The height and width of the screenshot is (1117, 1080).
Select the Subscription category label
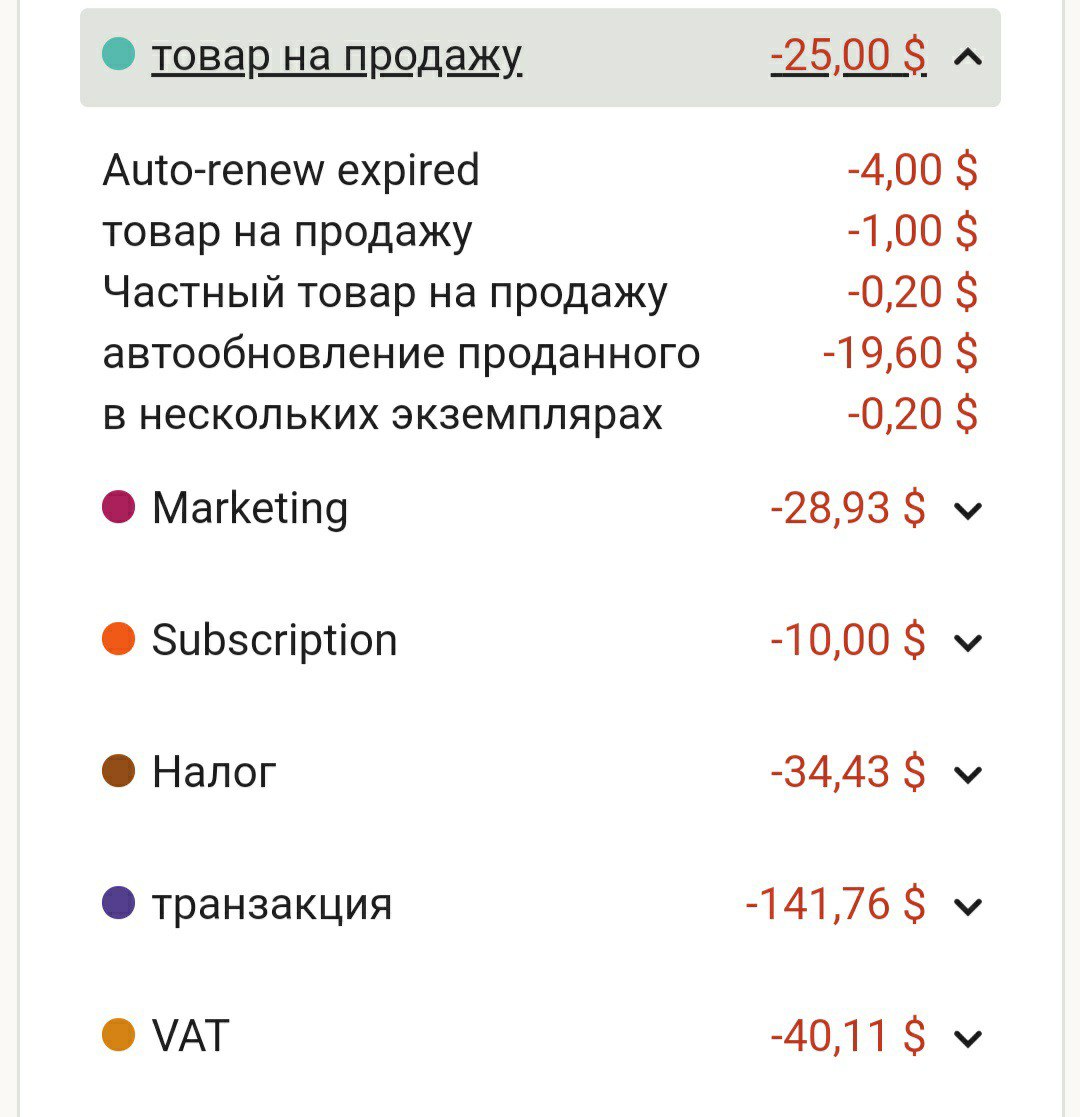(x=274, y=640)
